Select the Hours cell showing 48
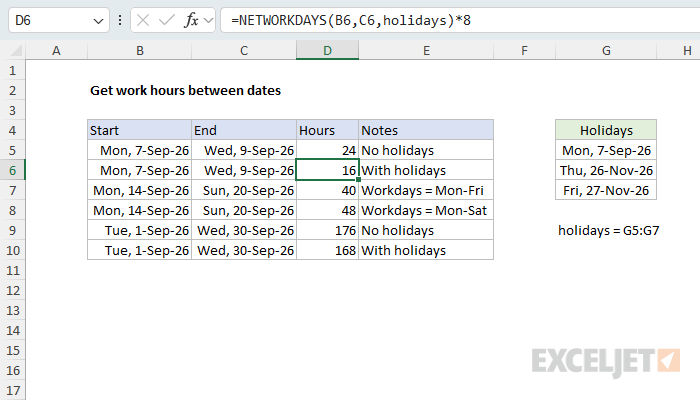Screen dimensions: 700x400 [327, 210]
